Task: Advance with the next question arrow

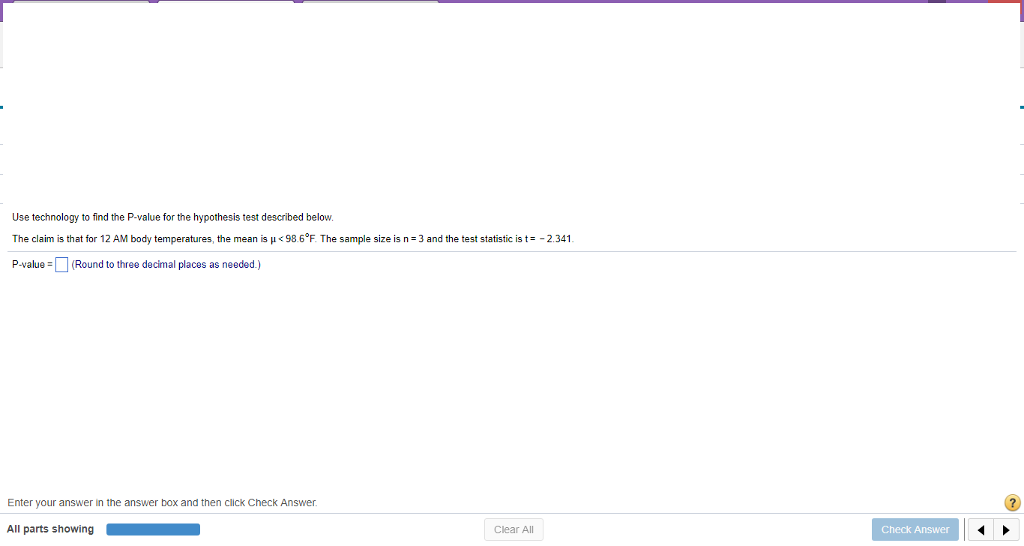Action: pyautogui.click(x=1006, y=530)
